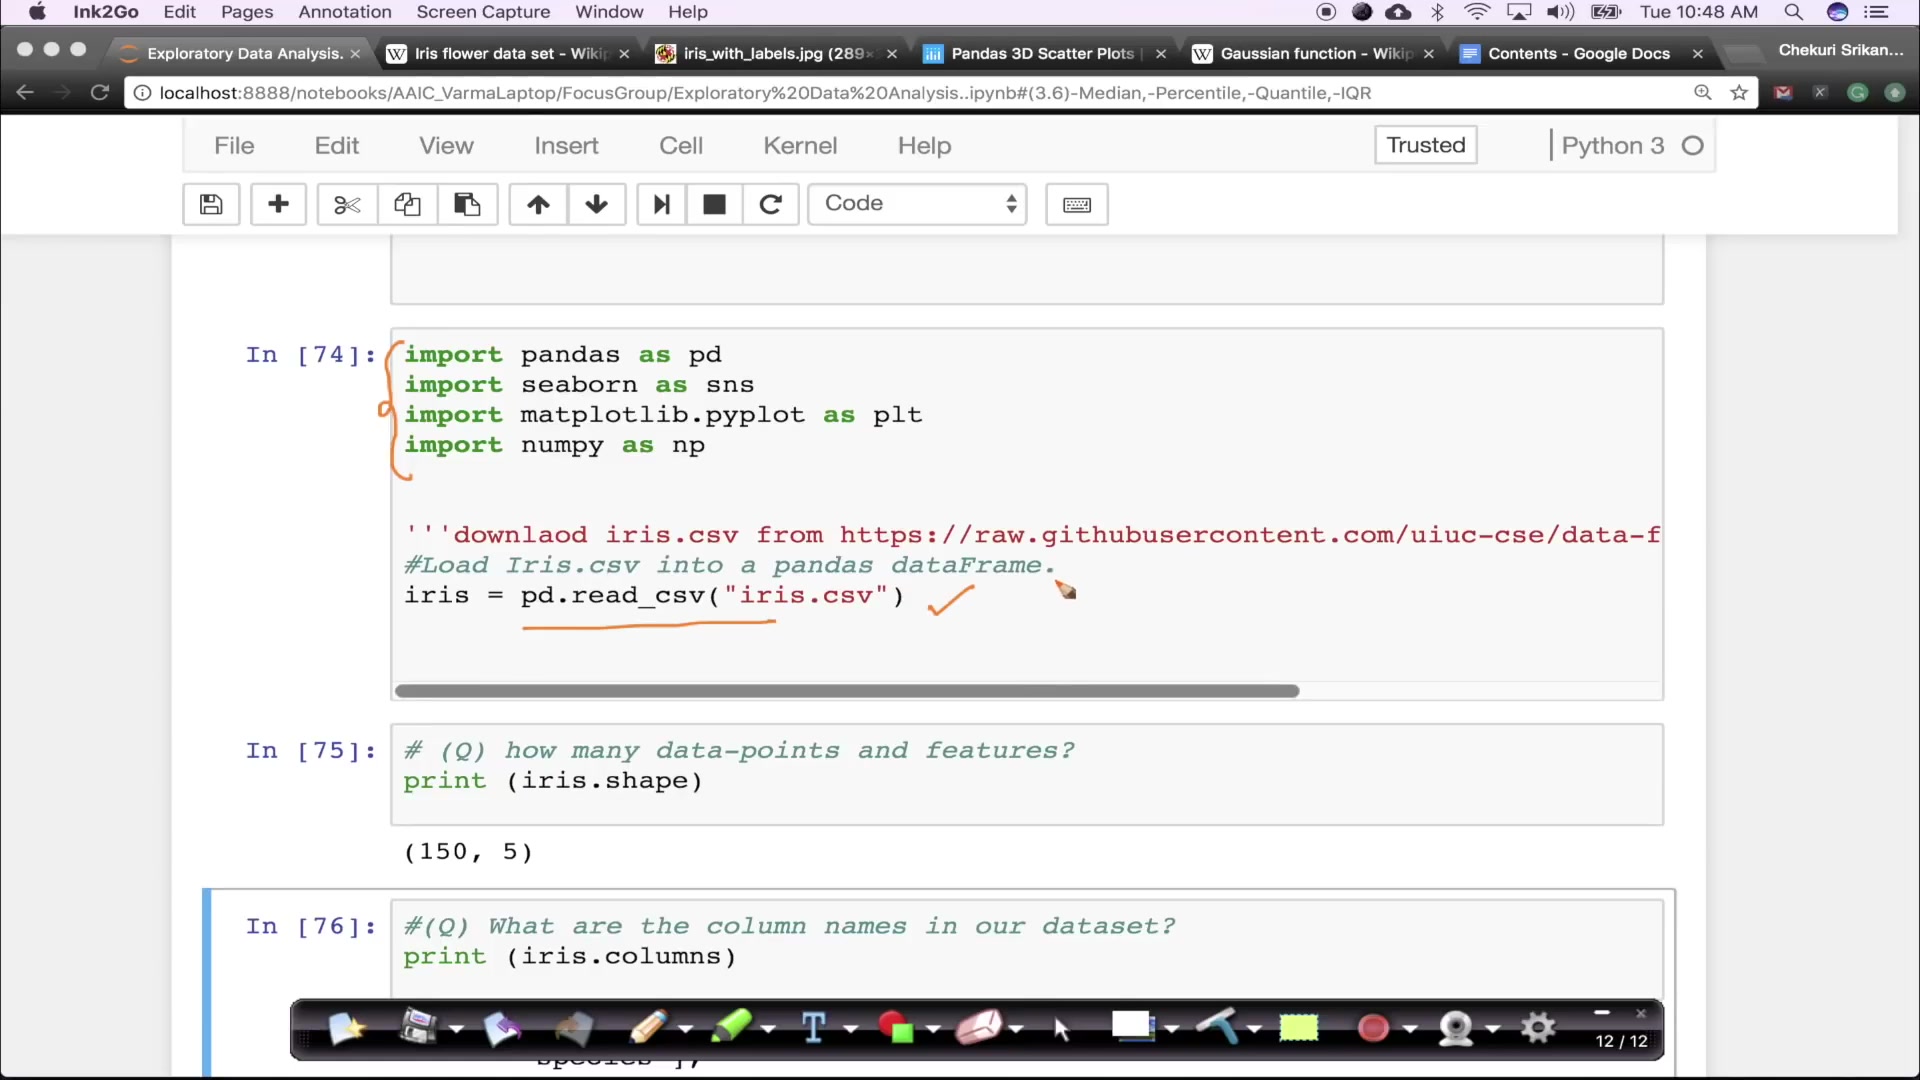Click the volume icon in menu bar
Viewport: 1920px width, 1080px height.
pos(1559,12)
